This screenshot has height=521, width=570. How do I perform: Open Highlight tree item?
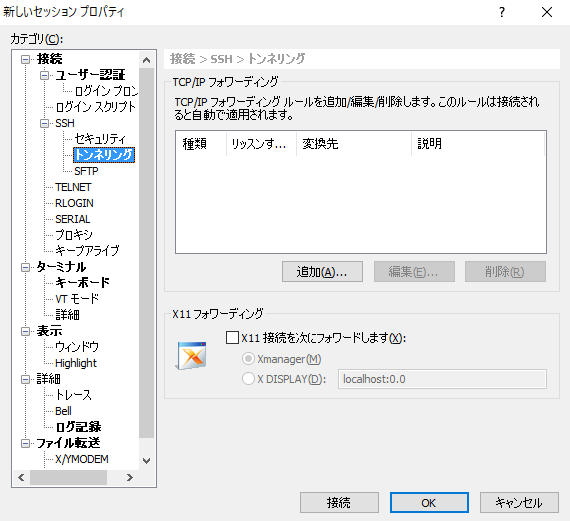click(76, 363)
